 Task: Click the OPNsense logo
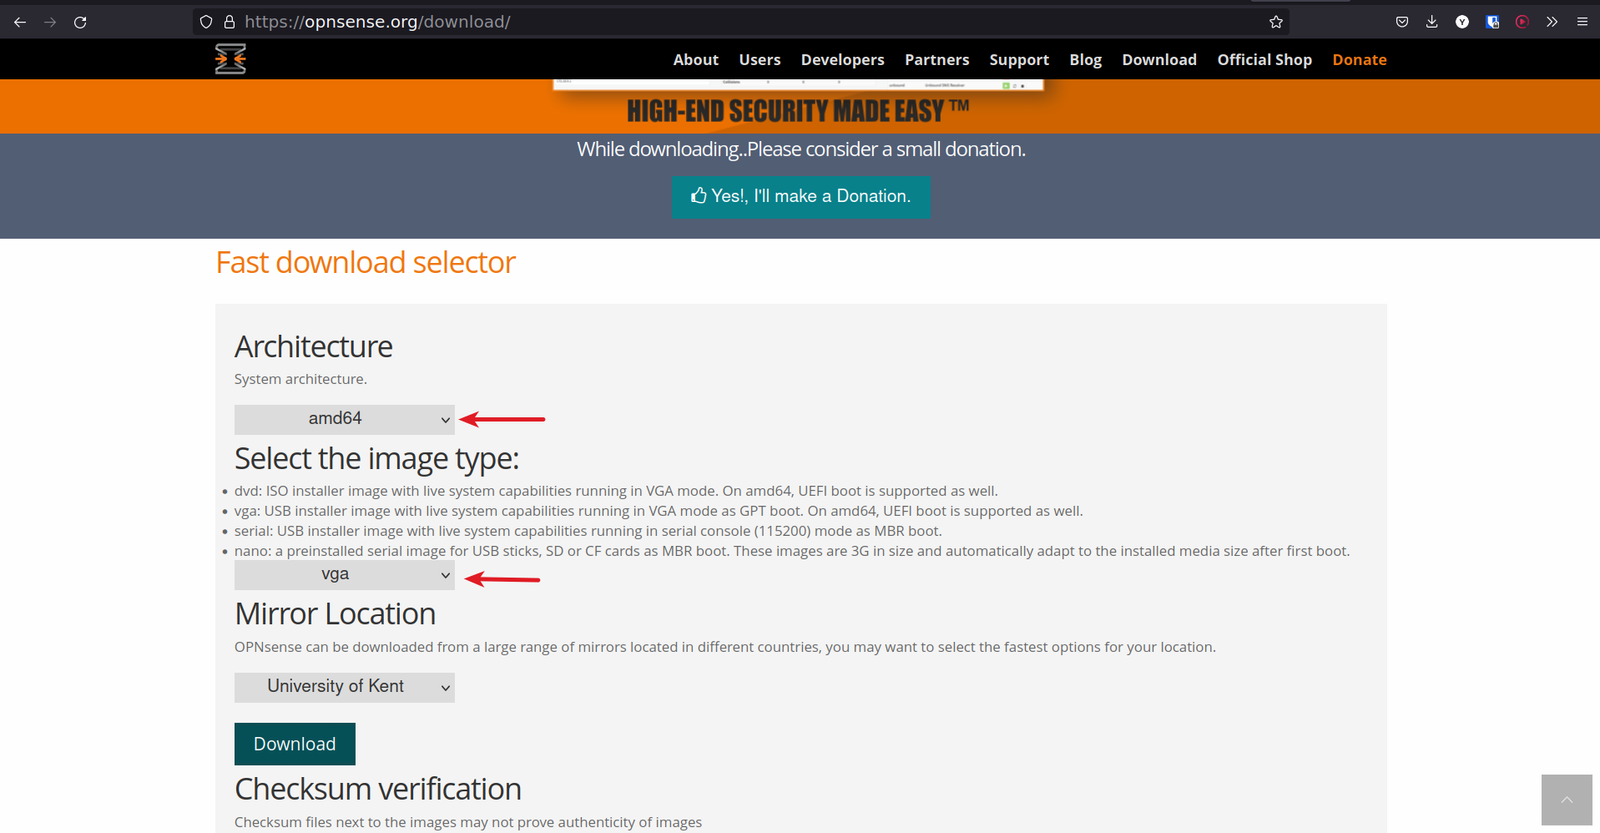point(230,59)
